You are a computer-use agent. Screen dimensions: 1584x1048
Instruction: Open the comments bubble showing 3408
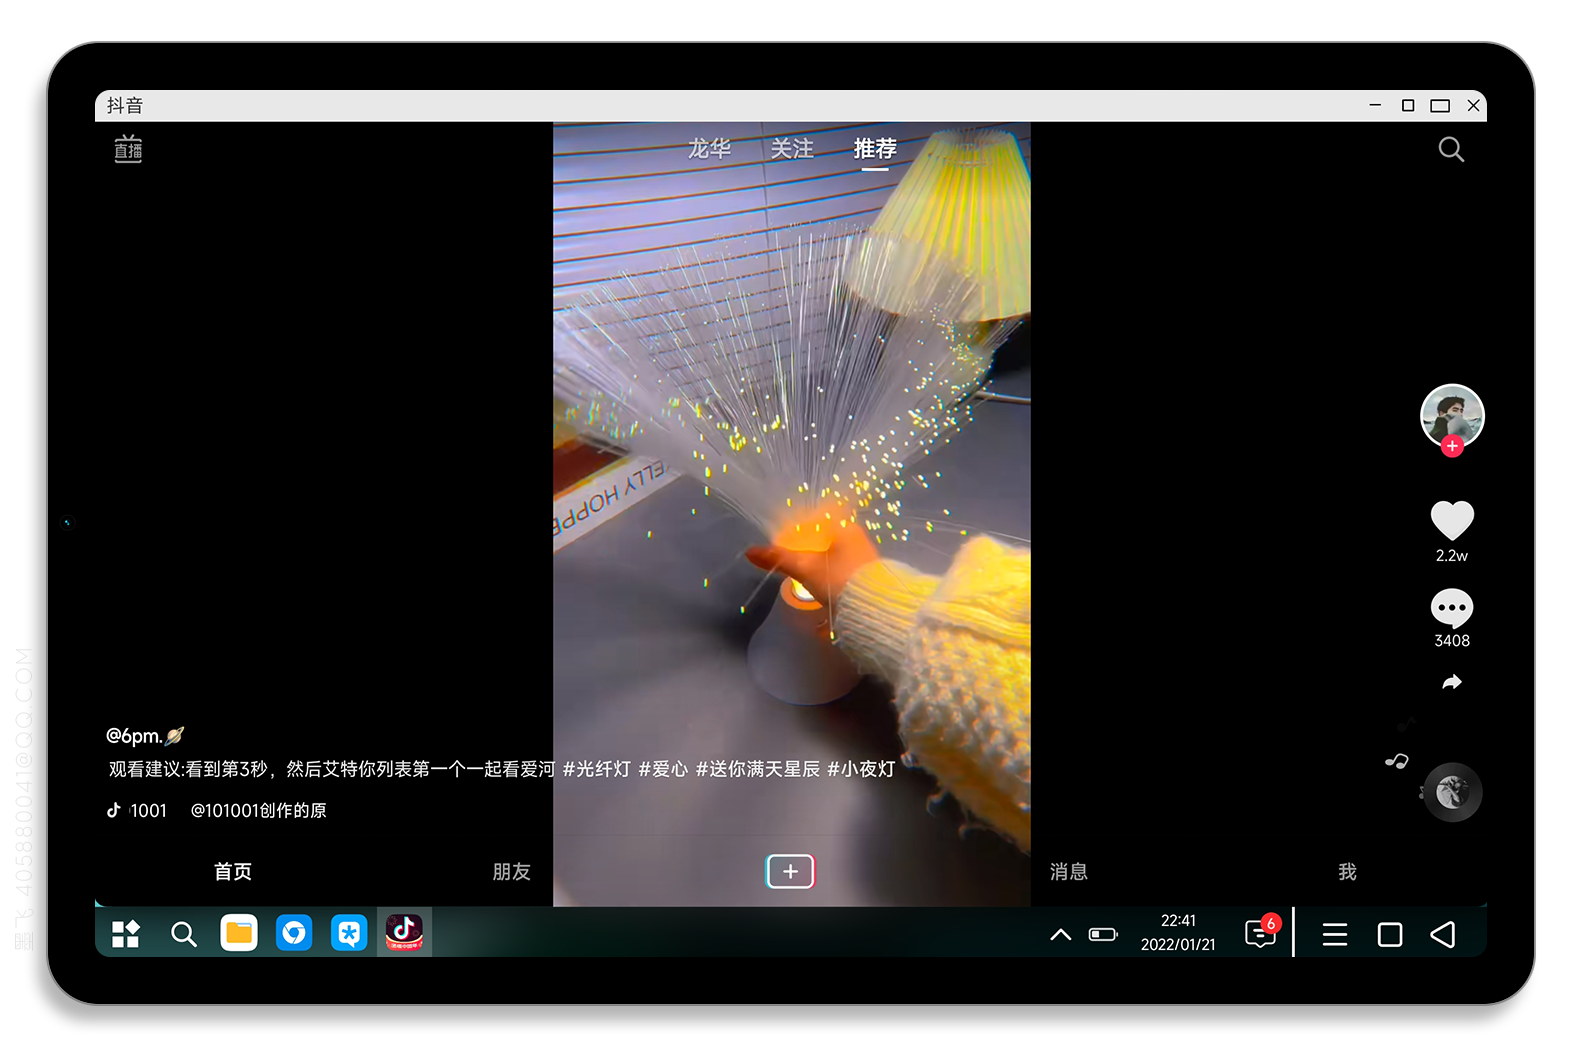(x=1452, y=608)
